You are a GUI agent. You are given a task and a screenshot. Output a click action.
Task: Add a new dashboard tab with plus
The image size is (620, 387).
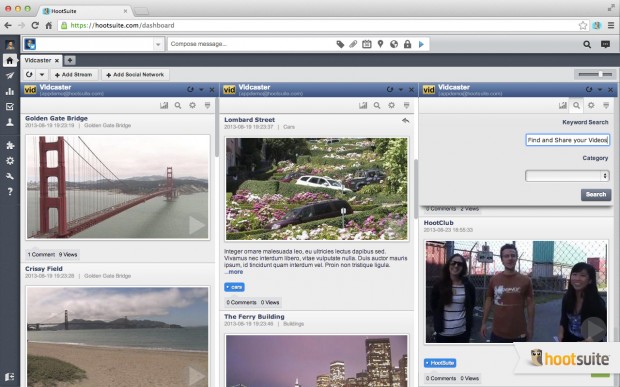70,60
